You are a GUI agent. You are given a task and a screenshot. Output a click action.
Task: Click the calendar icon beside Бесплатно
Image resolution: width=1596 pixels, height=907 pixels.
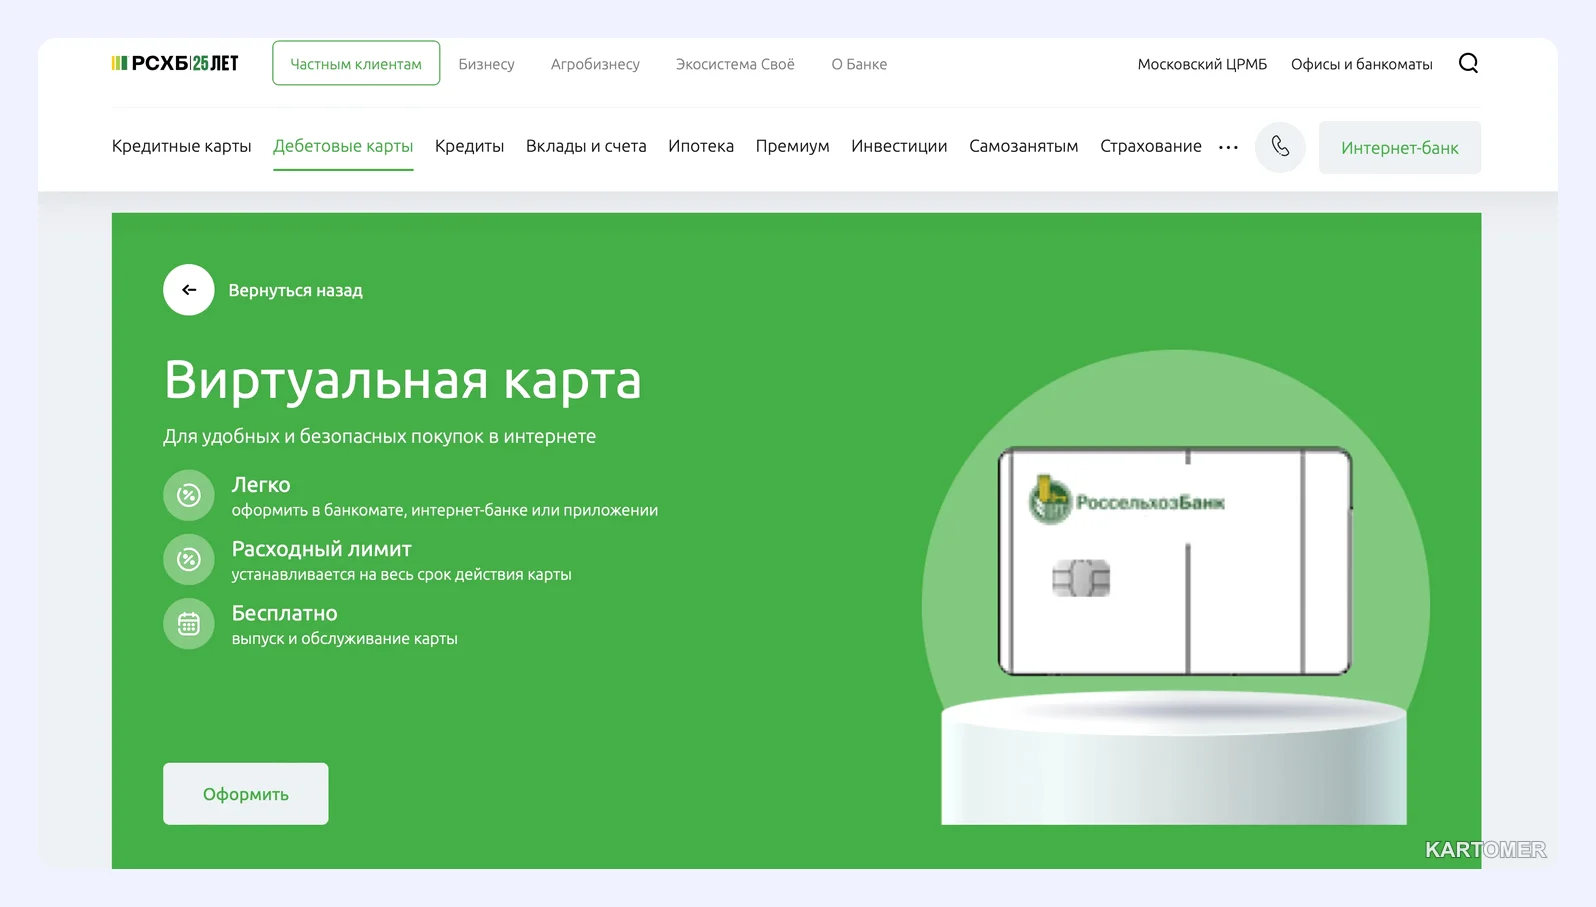point(189,624)
